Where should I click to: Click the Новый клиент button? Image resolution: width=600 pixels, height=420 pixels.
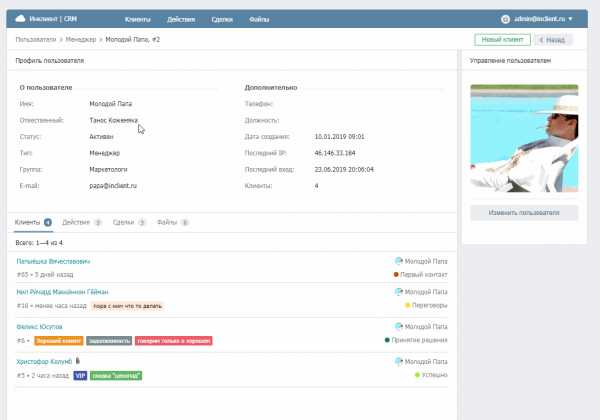(502, 40)
